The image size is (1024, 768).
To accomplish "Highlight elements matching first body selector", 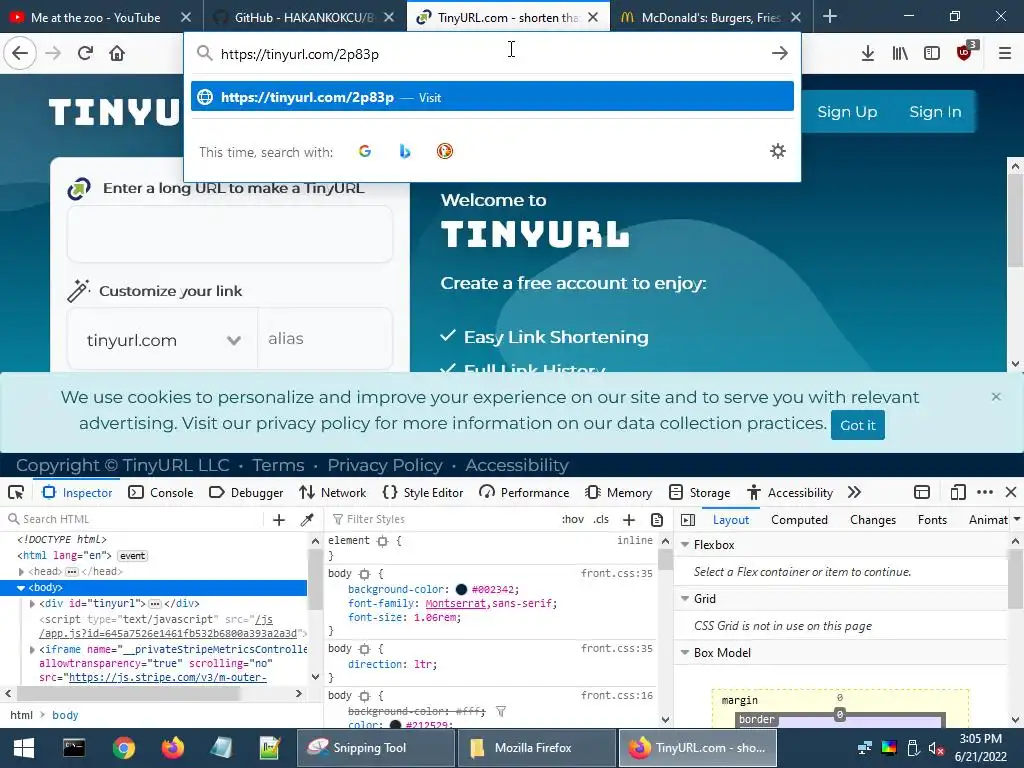I will click(x=364, y=574).
